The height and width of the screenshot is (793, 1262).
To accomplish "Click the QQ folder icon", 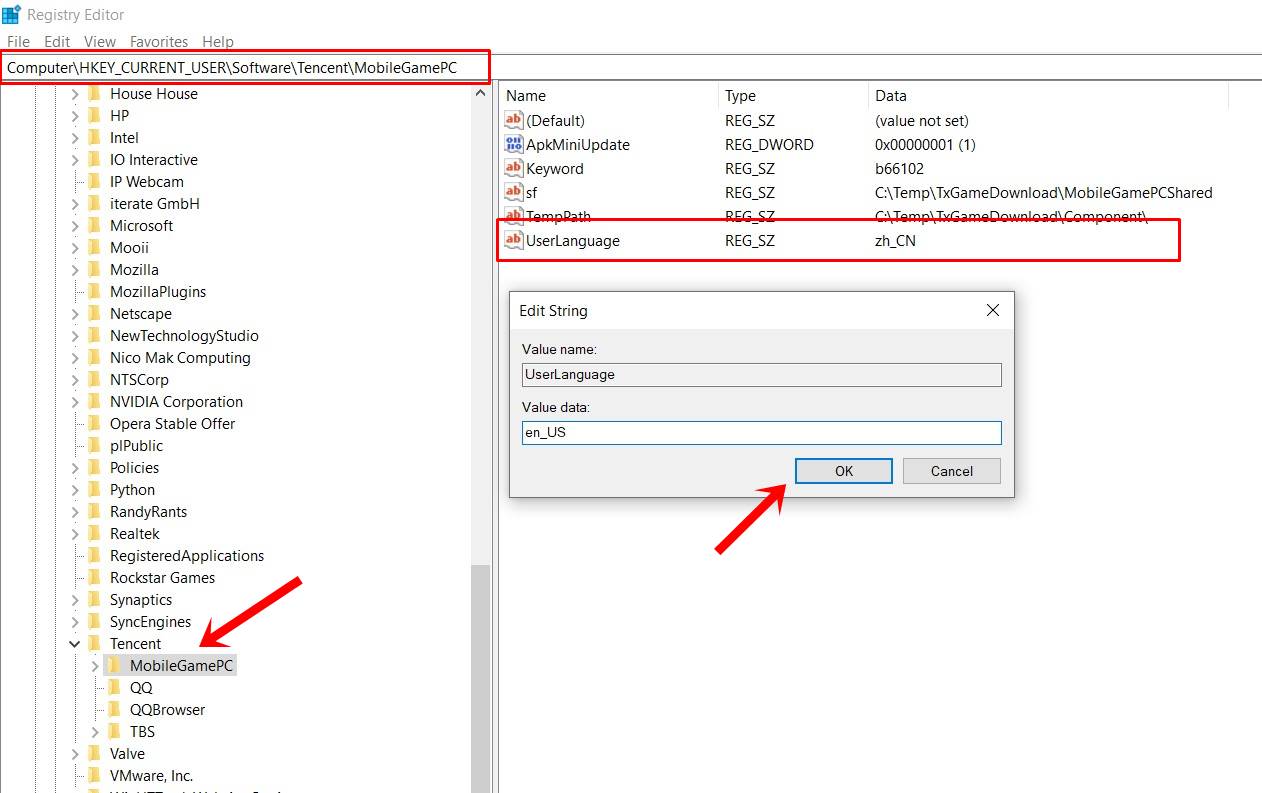I will click(x=115, y=687).
